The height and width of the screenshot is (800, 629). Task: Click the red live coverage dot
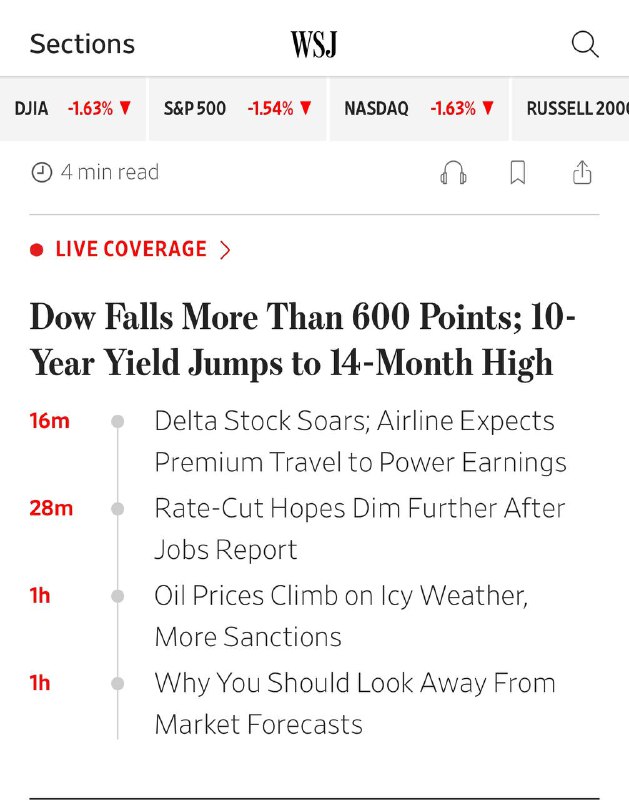tap(36, 250)
